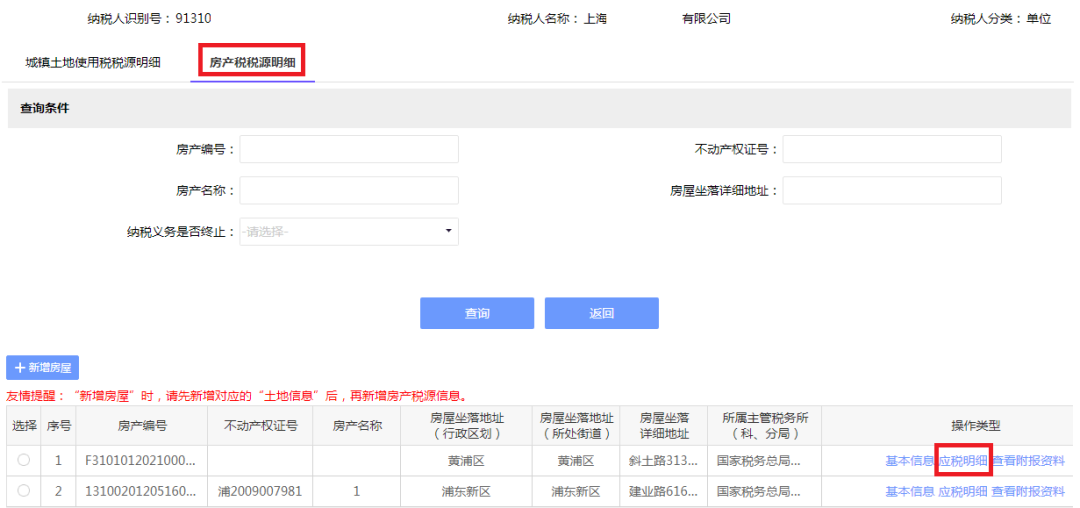
Task: Open 查看附报资料 for the 浦东新区 row
Action: [x=1028, y=491]
